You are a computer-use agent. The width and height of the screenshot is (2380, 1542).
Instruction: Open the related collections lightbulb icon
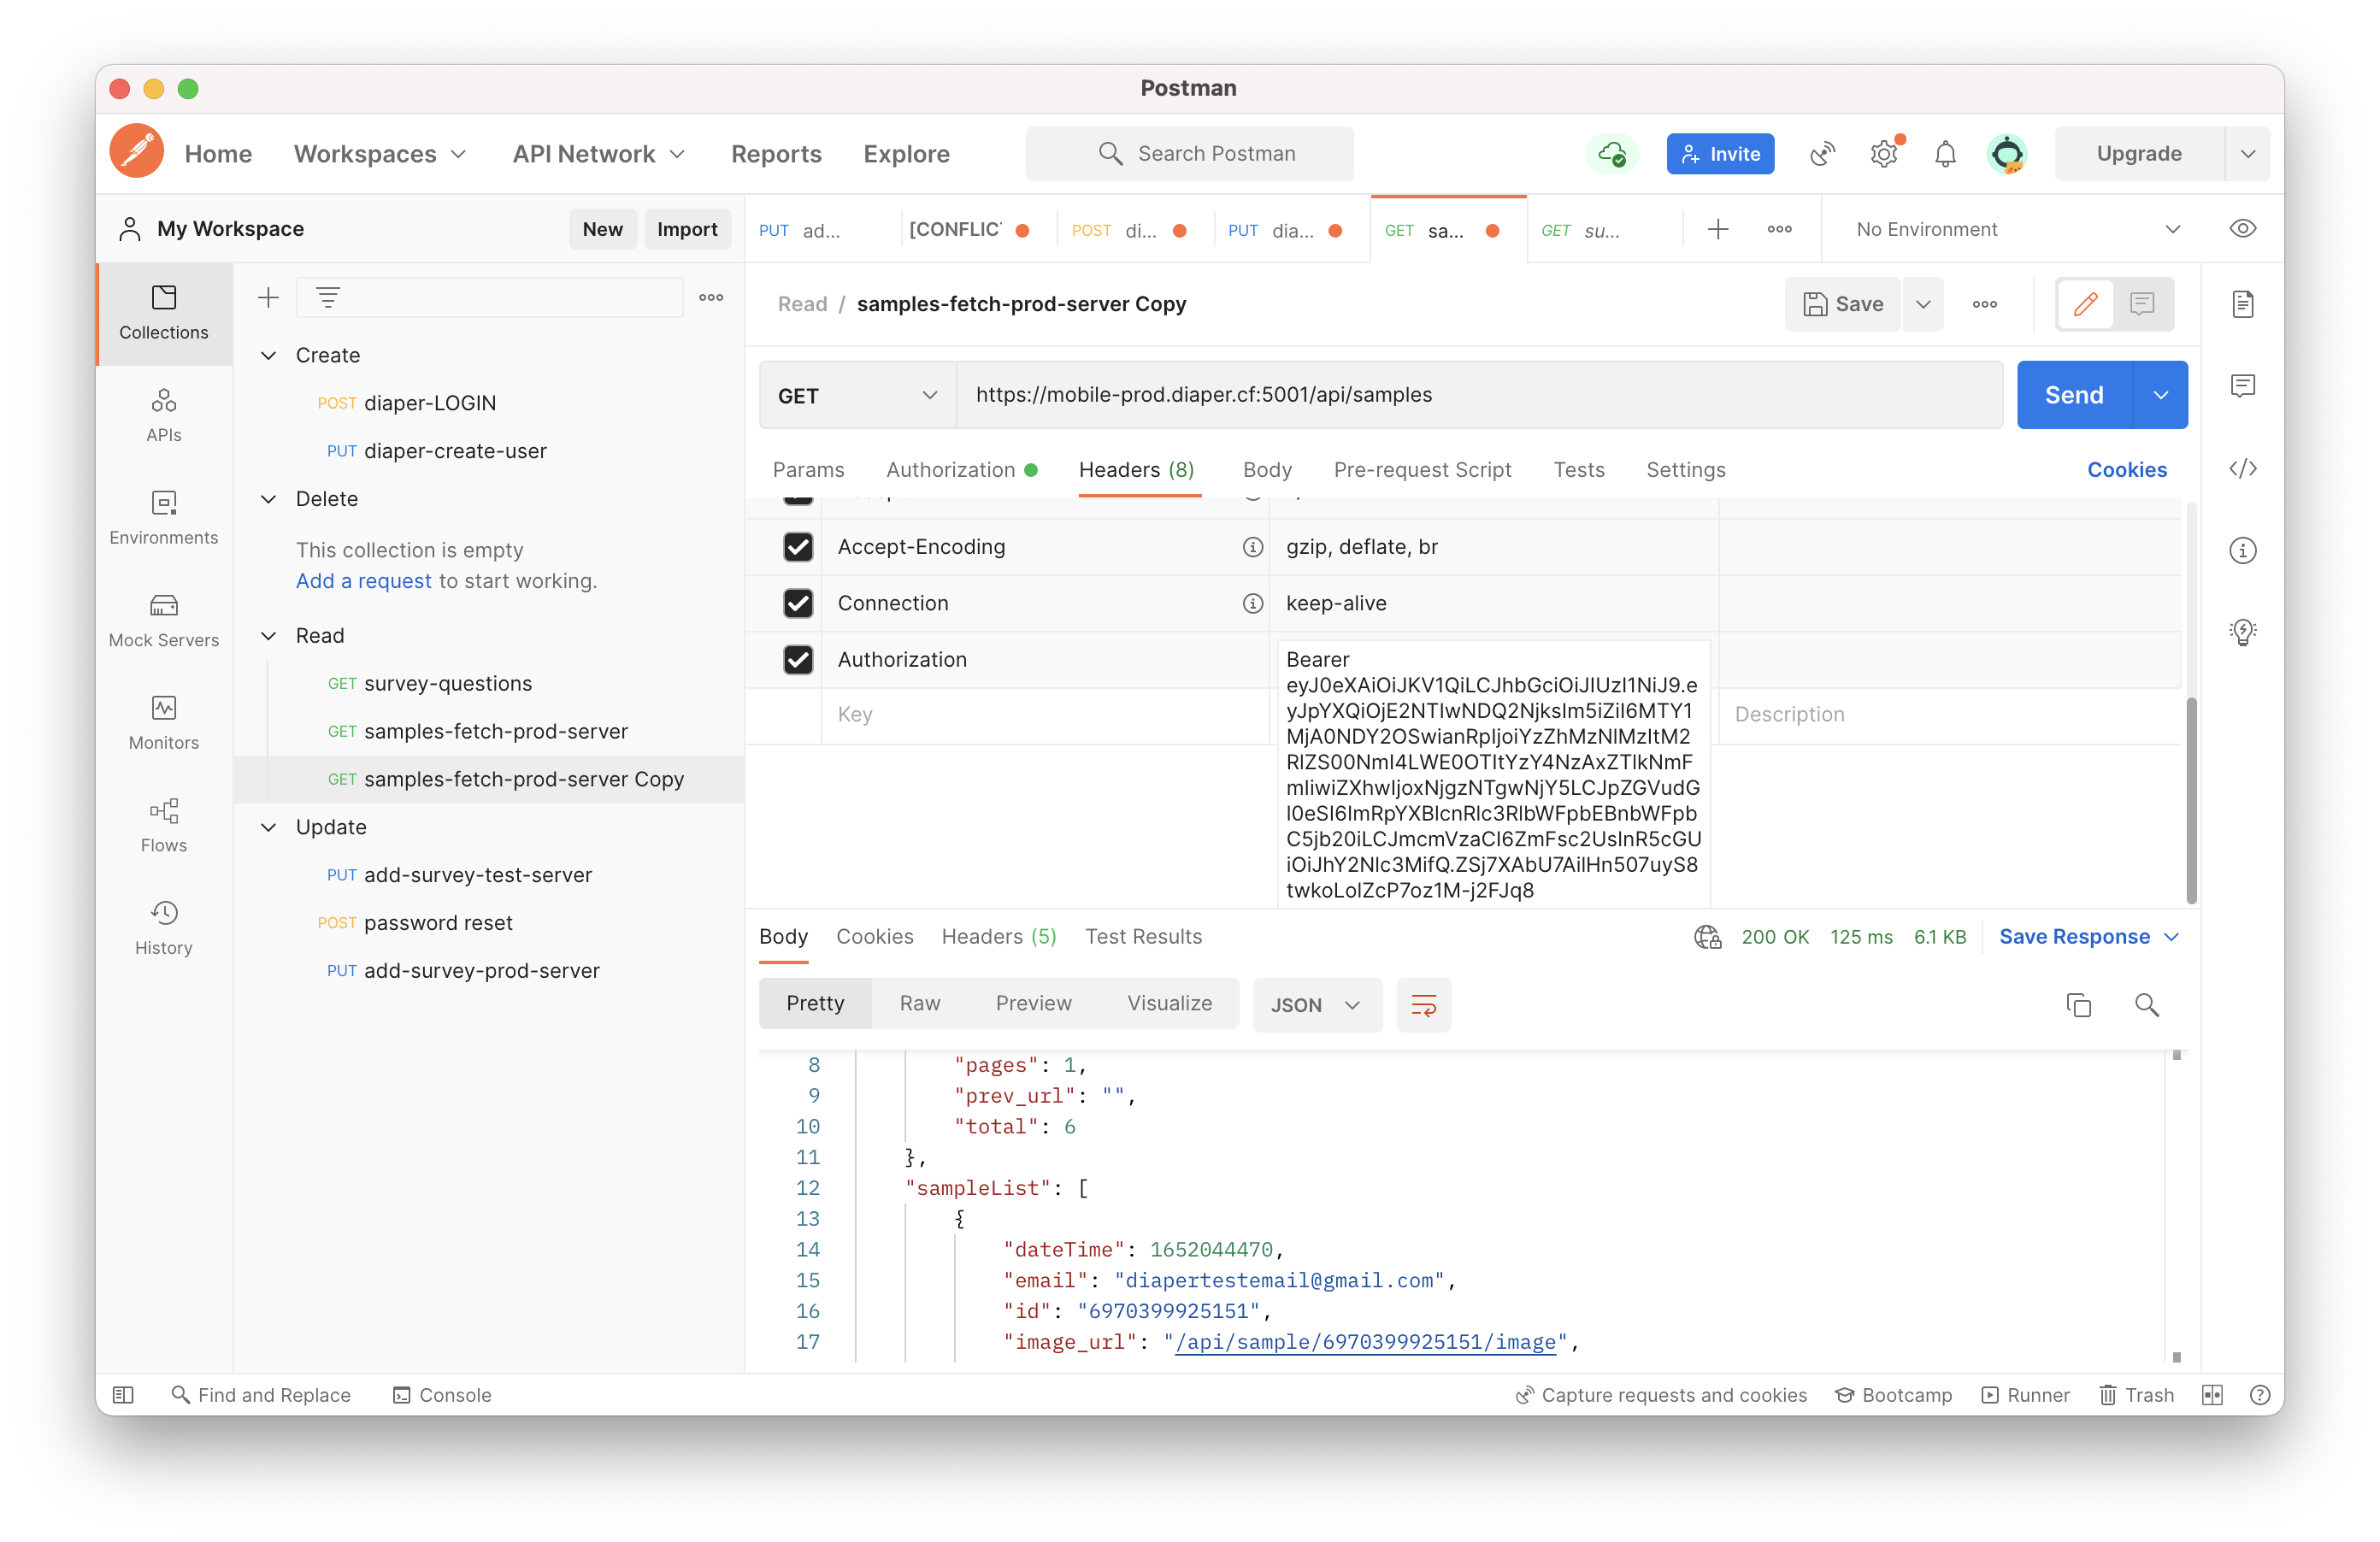tap(2243, 632)
